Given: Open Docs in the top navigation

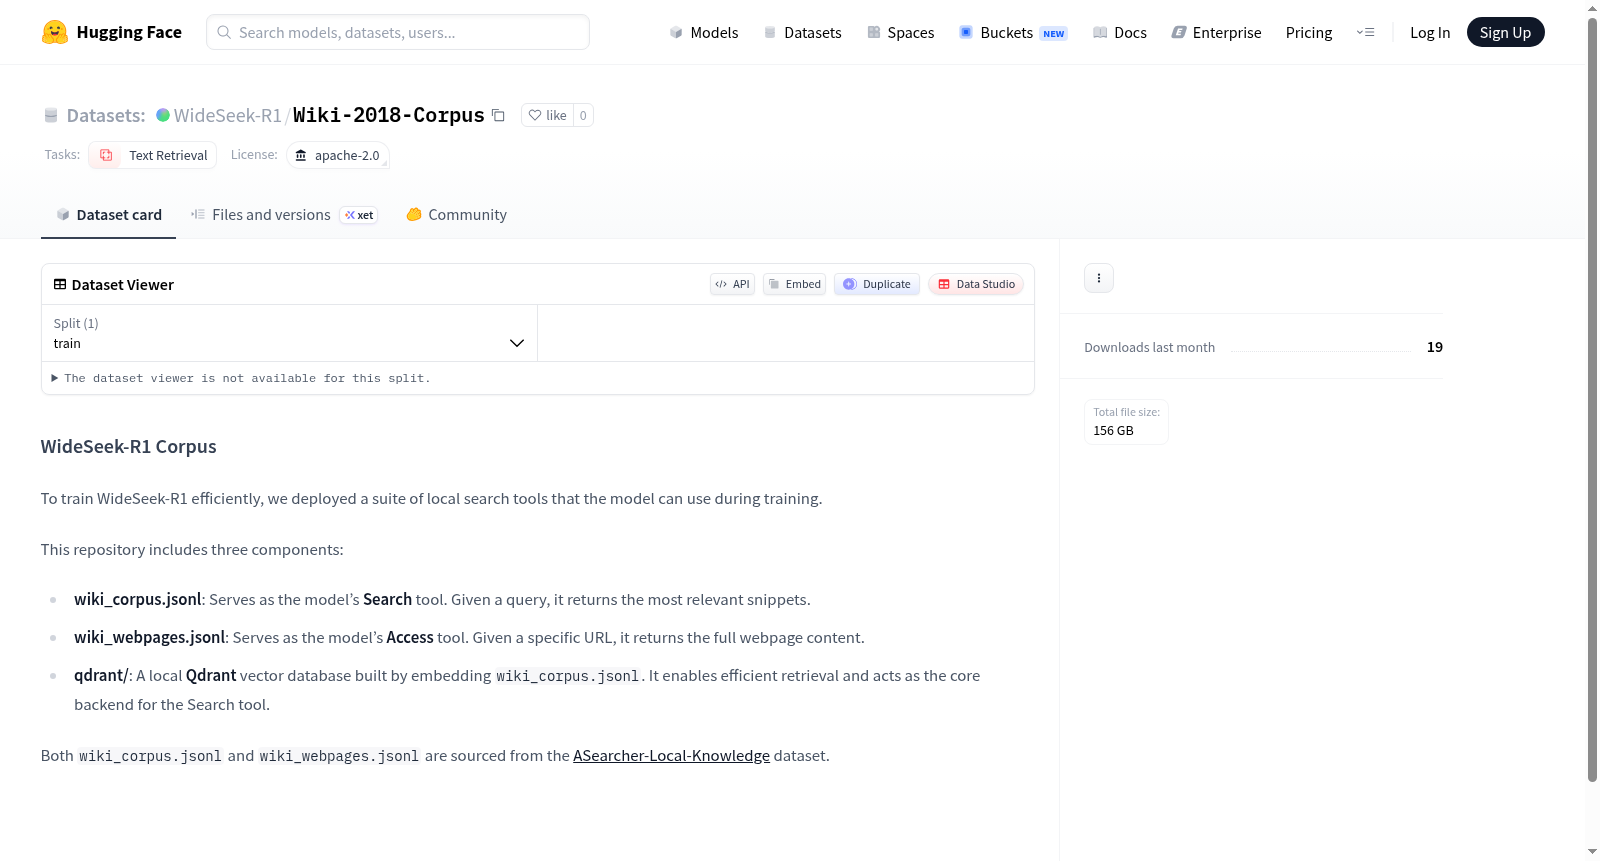Looking at the screenshot, I should point(1120,33).
